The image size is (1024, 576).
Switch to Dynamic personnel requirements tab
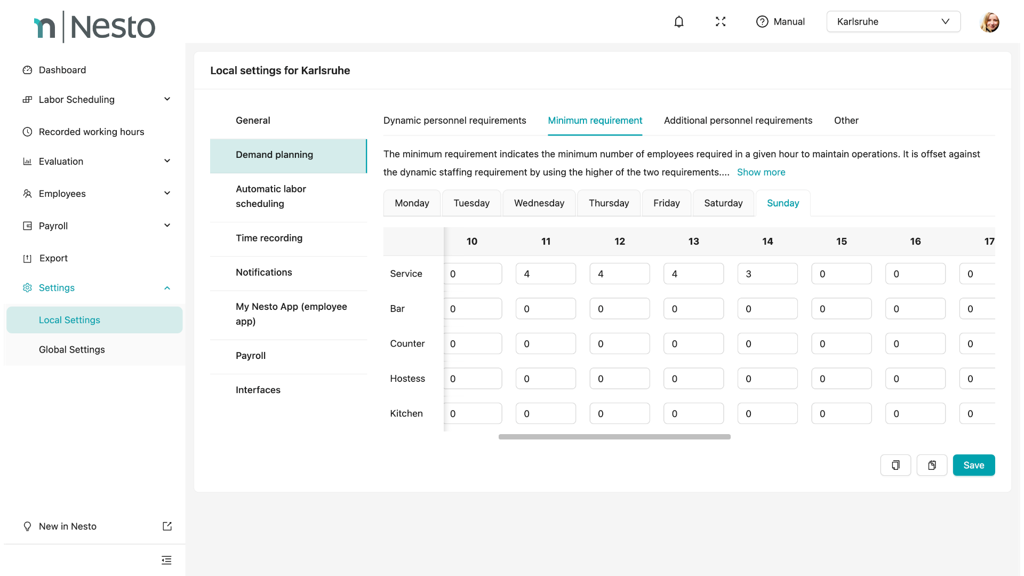click(x=454, y=120)
